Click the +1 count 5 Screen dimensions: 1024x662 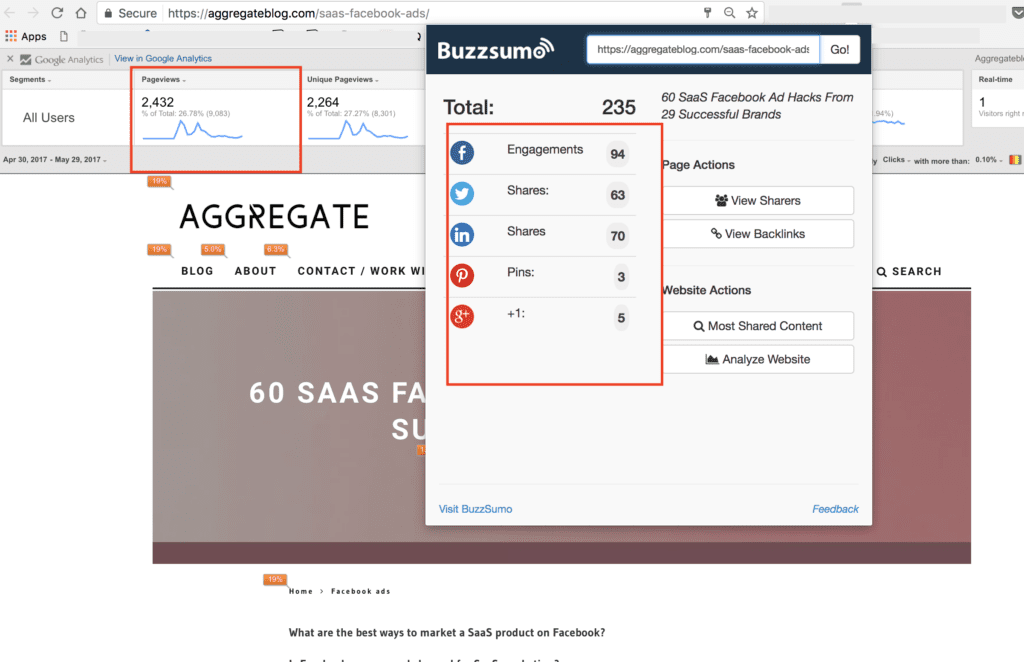point(621,318)
